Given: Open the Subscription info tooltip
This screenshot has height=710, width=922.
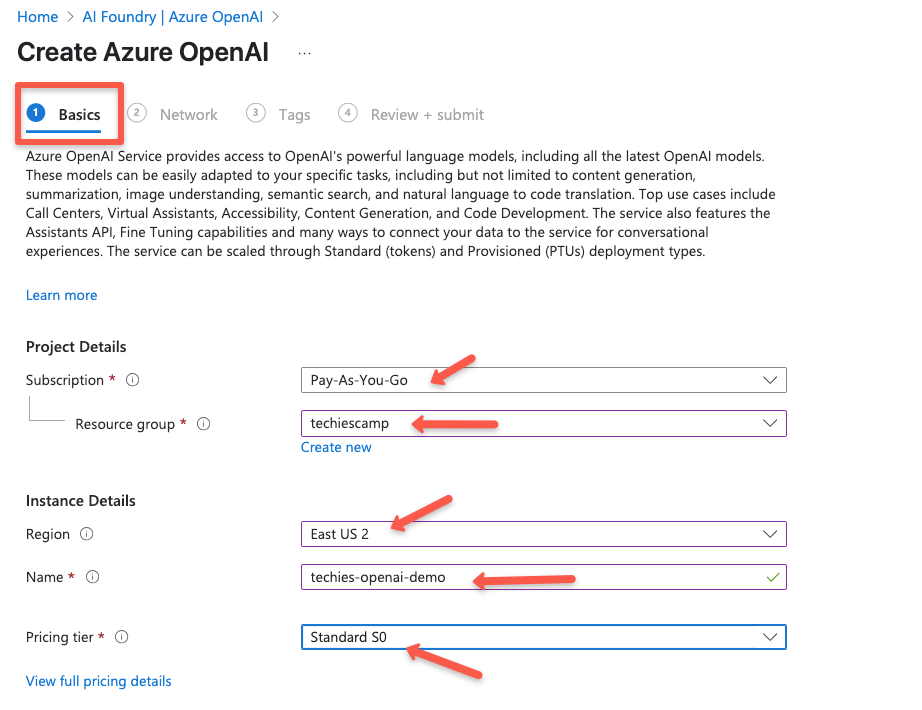Looking at the screenshot, I should (131, 380).
